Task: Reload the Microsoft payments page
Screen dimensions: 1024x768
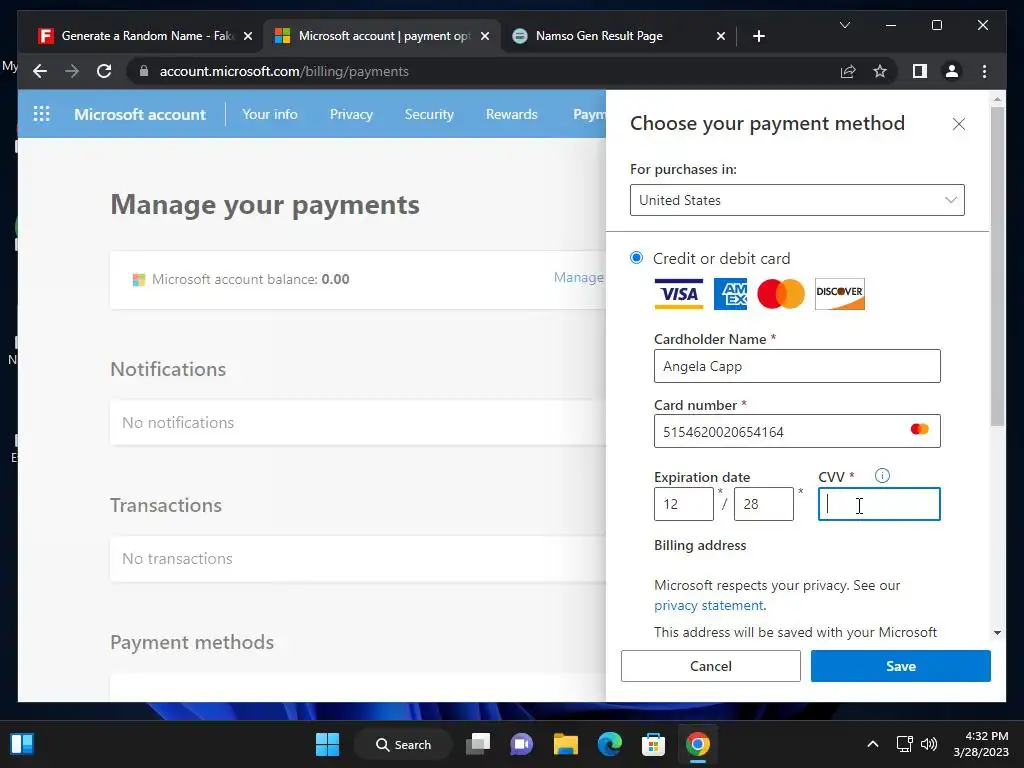Action: [104, 71]
